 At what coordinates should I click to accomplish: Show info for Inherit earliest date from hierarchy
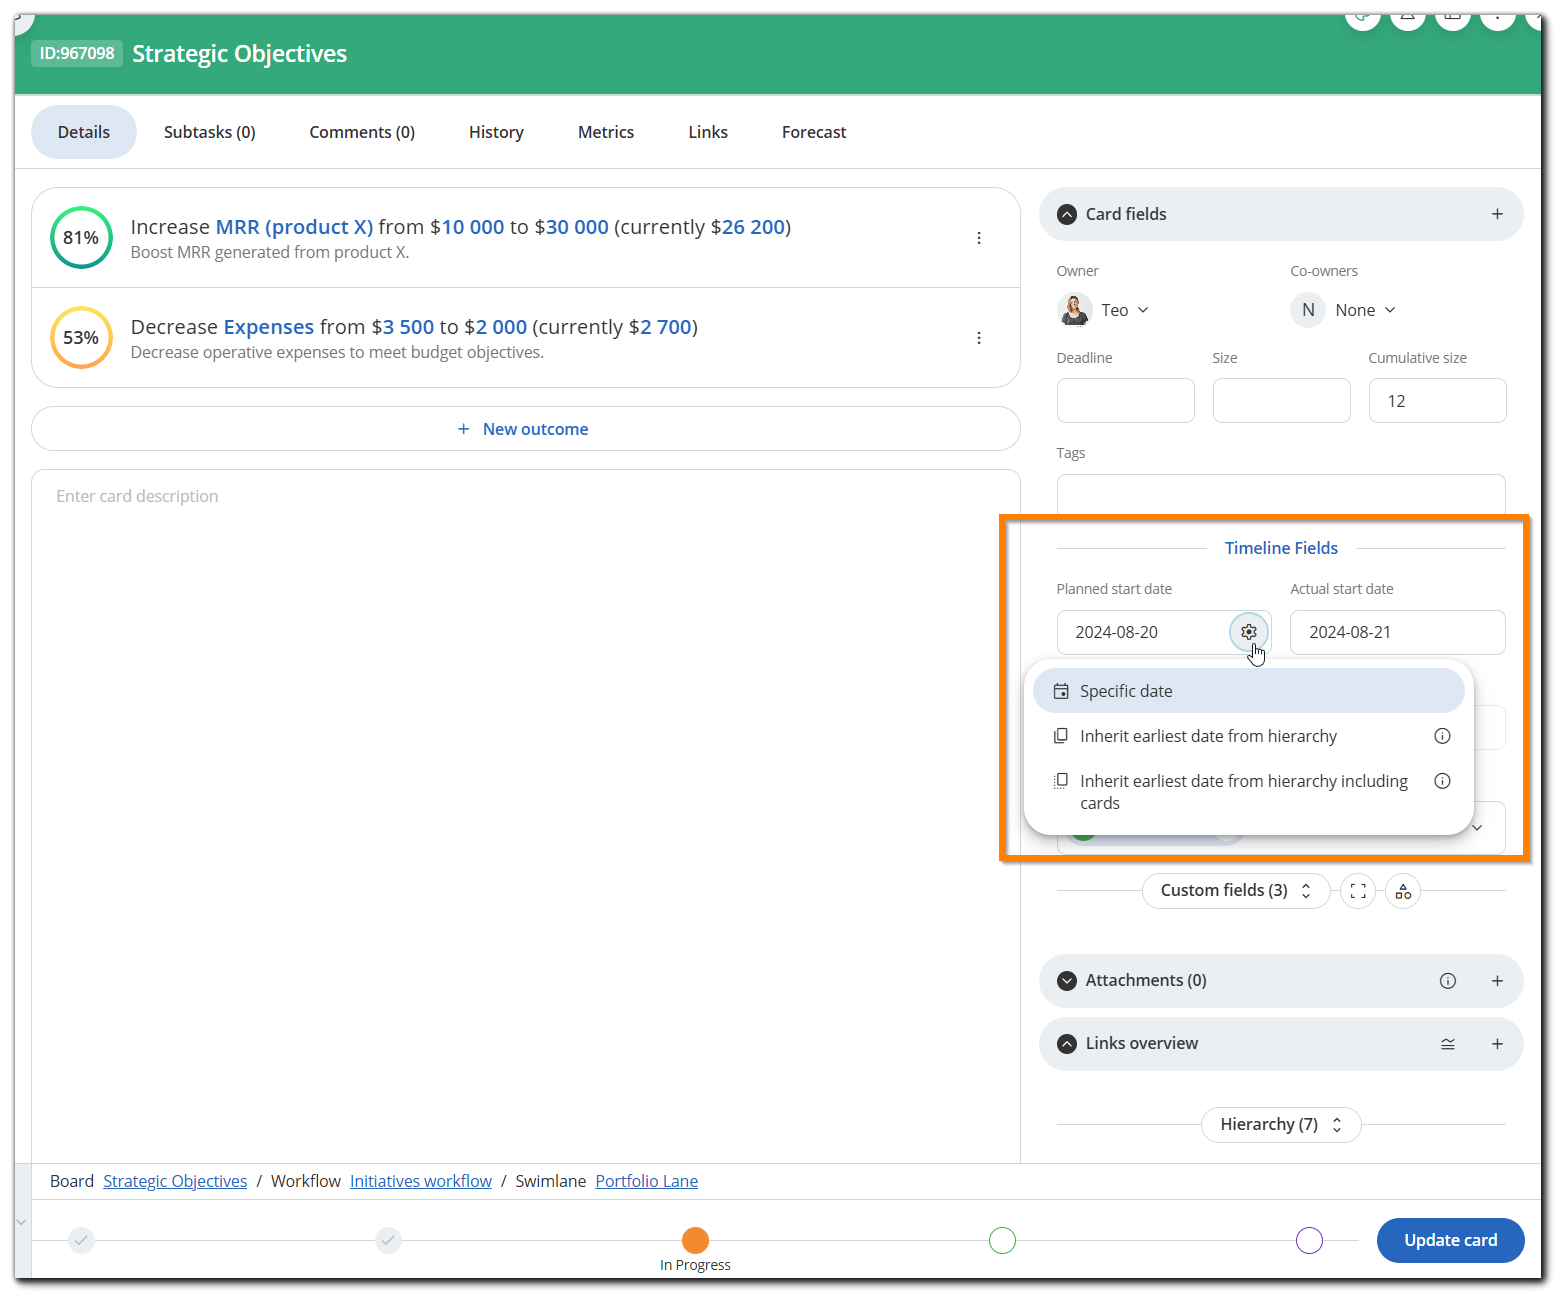click(1442, 736)
